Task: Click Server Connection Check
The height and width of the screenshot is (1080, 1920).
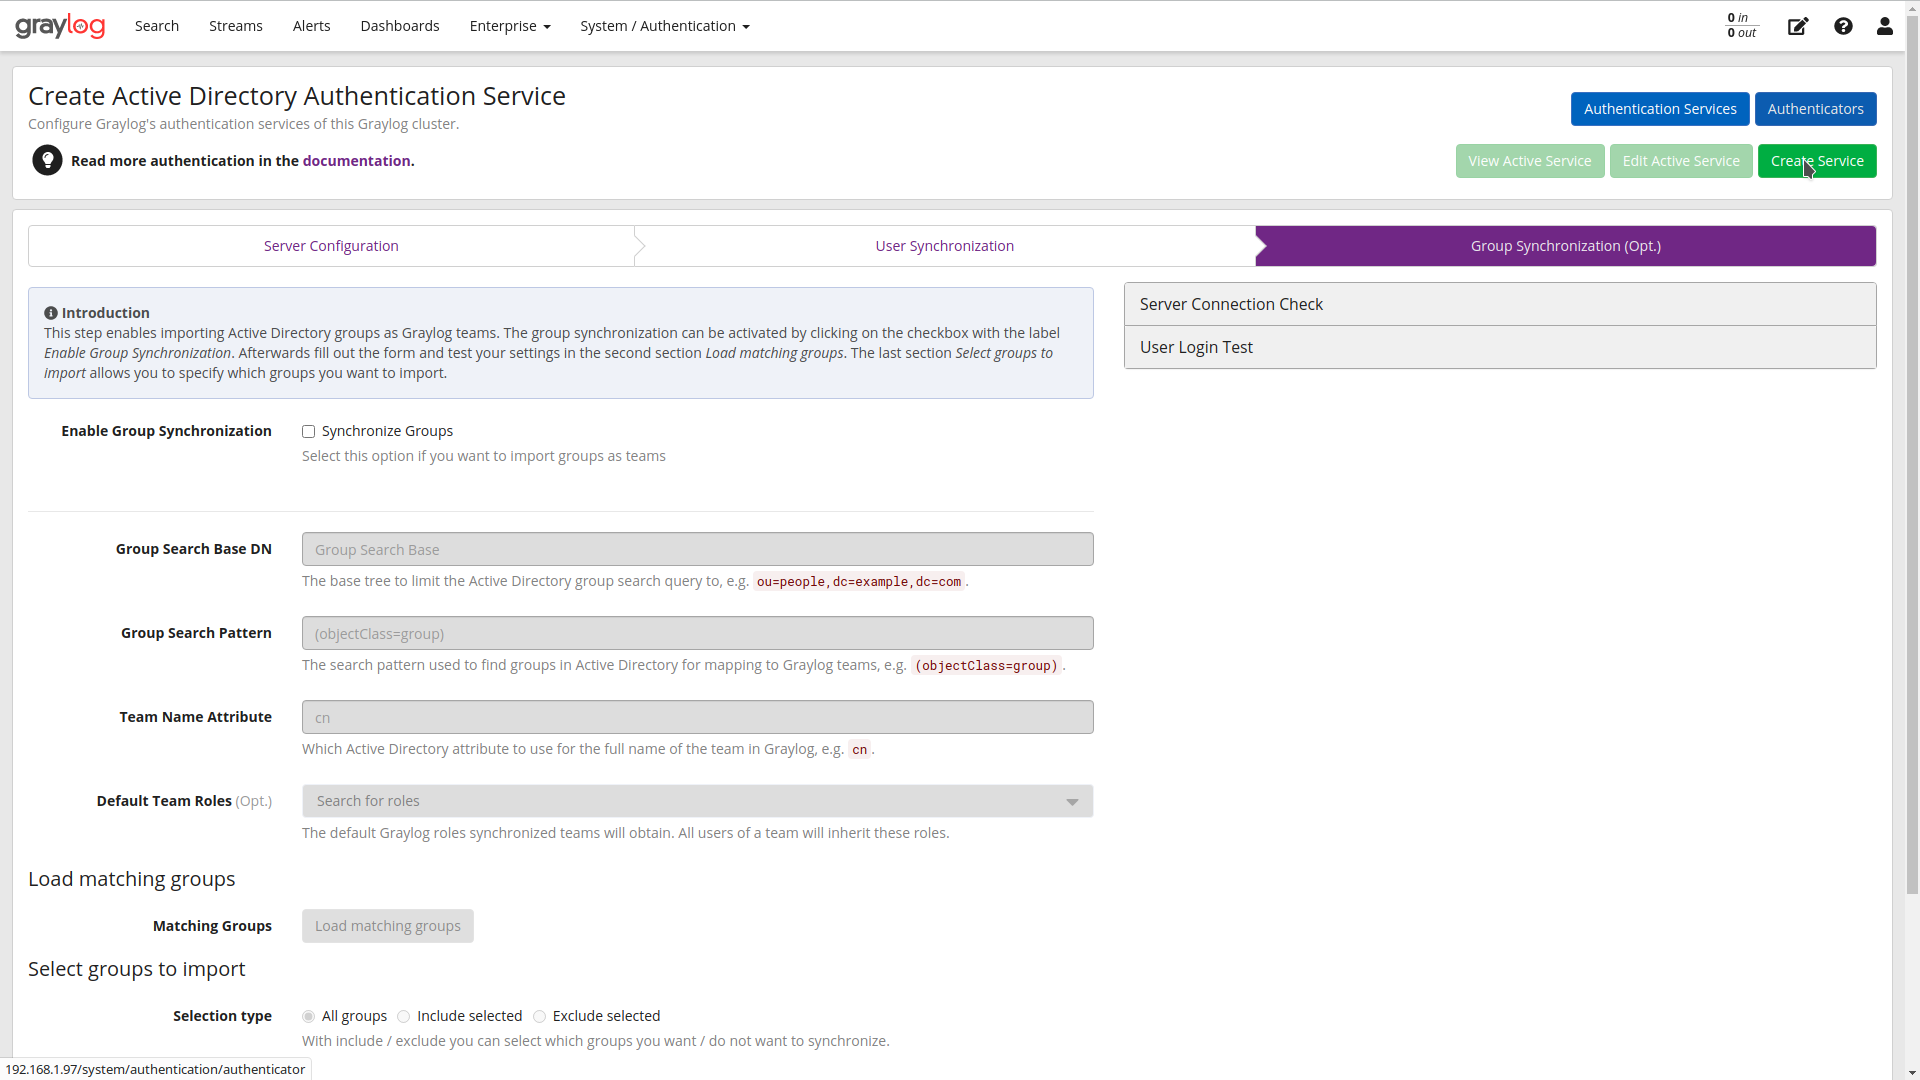Action: (x=1232, y=303)
